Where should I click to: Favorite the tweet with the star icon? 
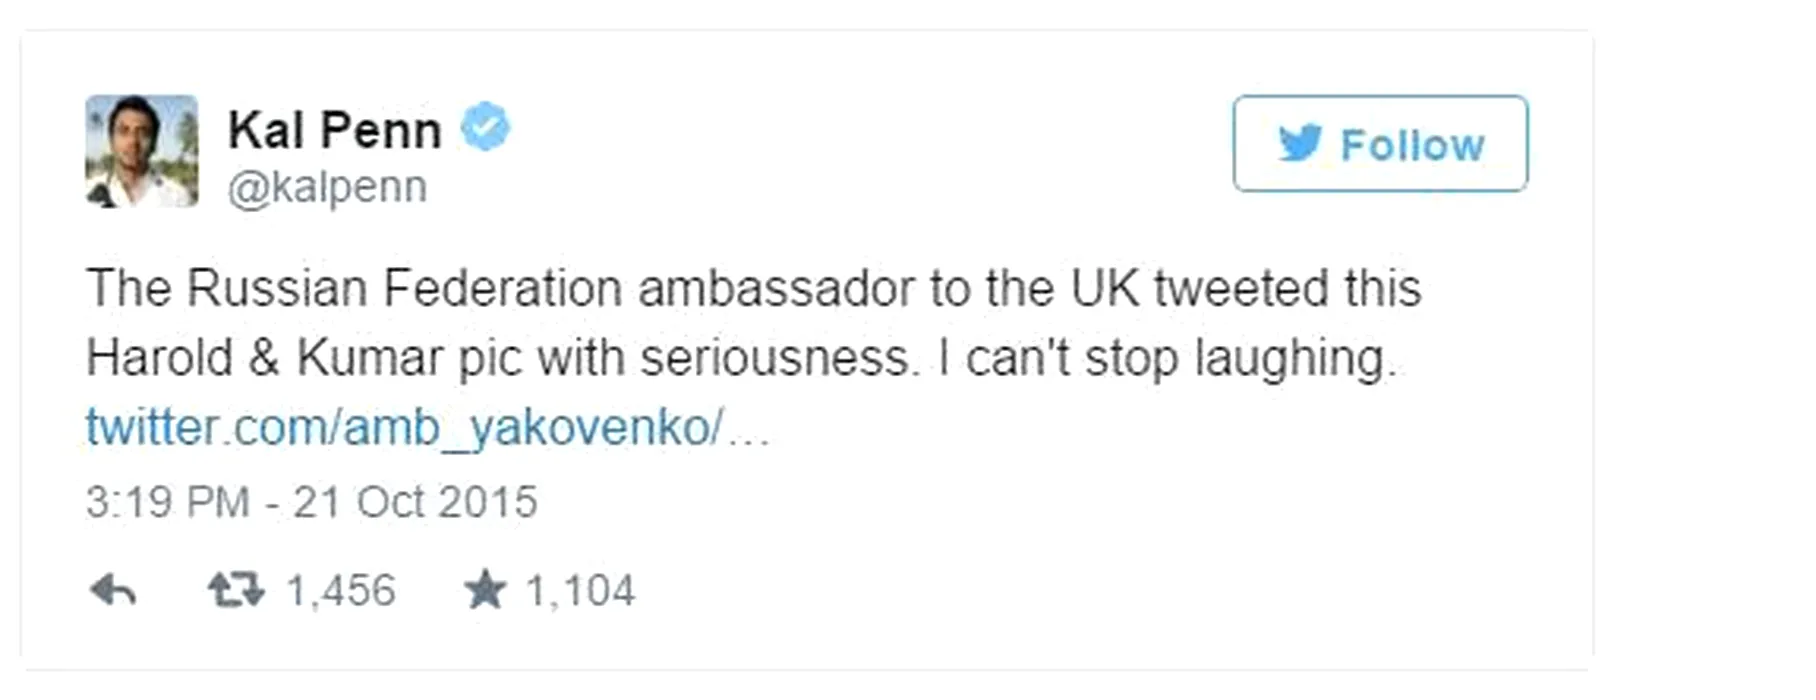[485, 590]
